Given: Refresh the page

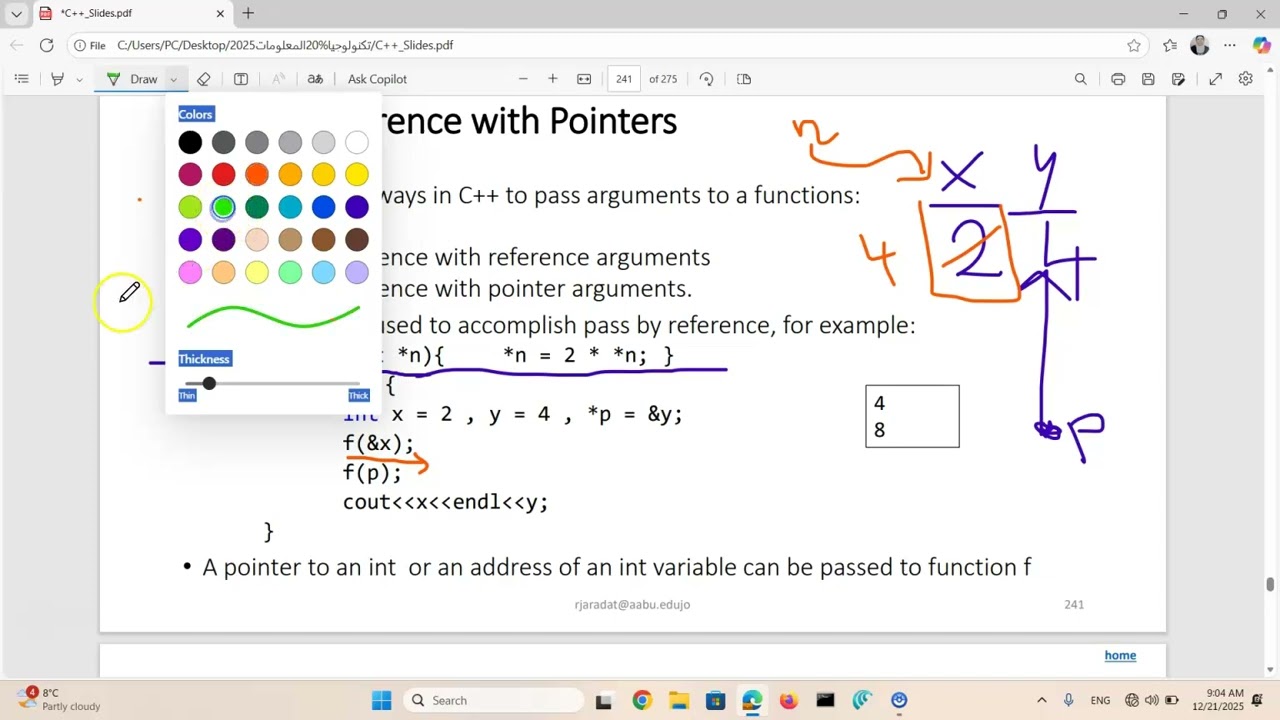Looking at the screenshot, I should (x=46, y=45).
